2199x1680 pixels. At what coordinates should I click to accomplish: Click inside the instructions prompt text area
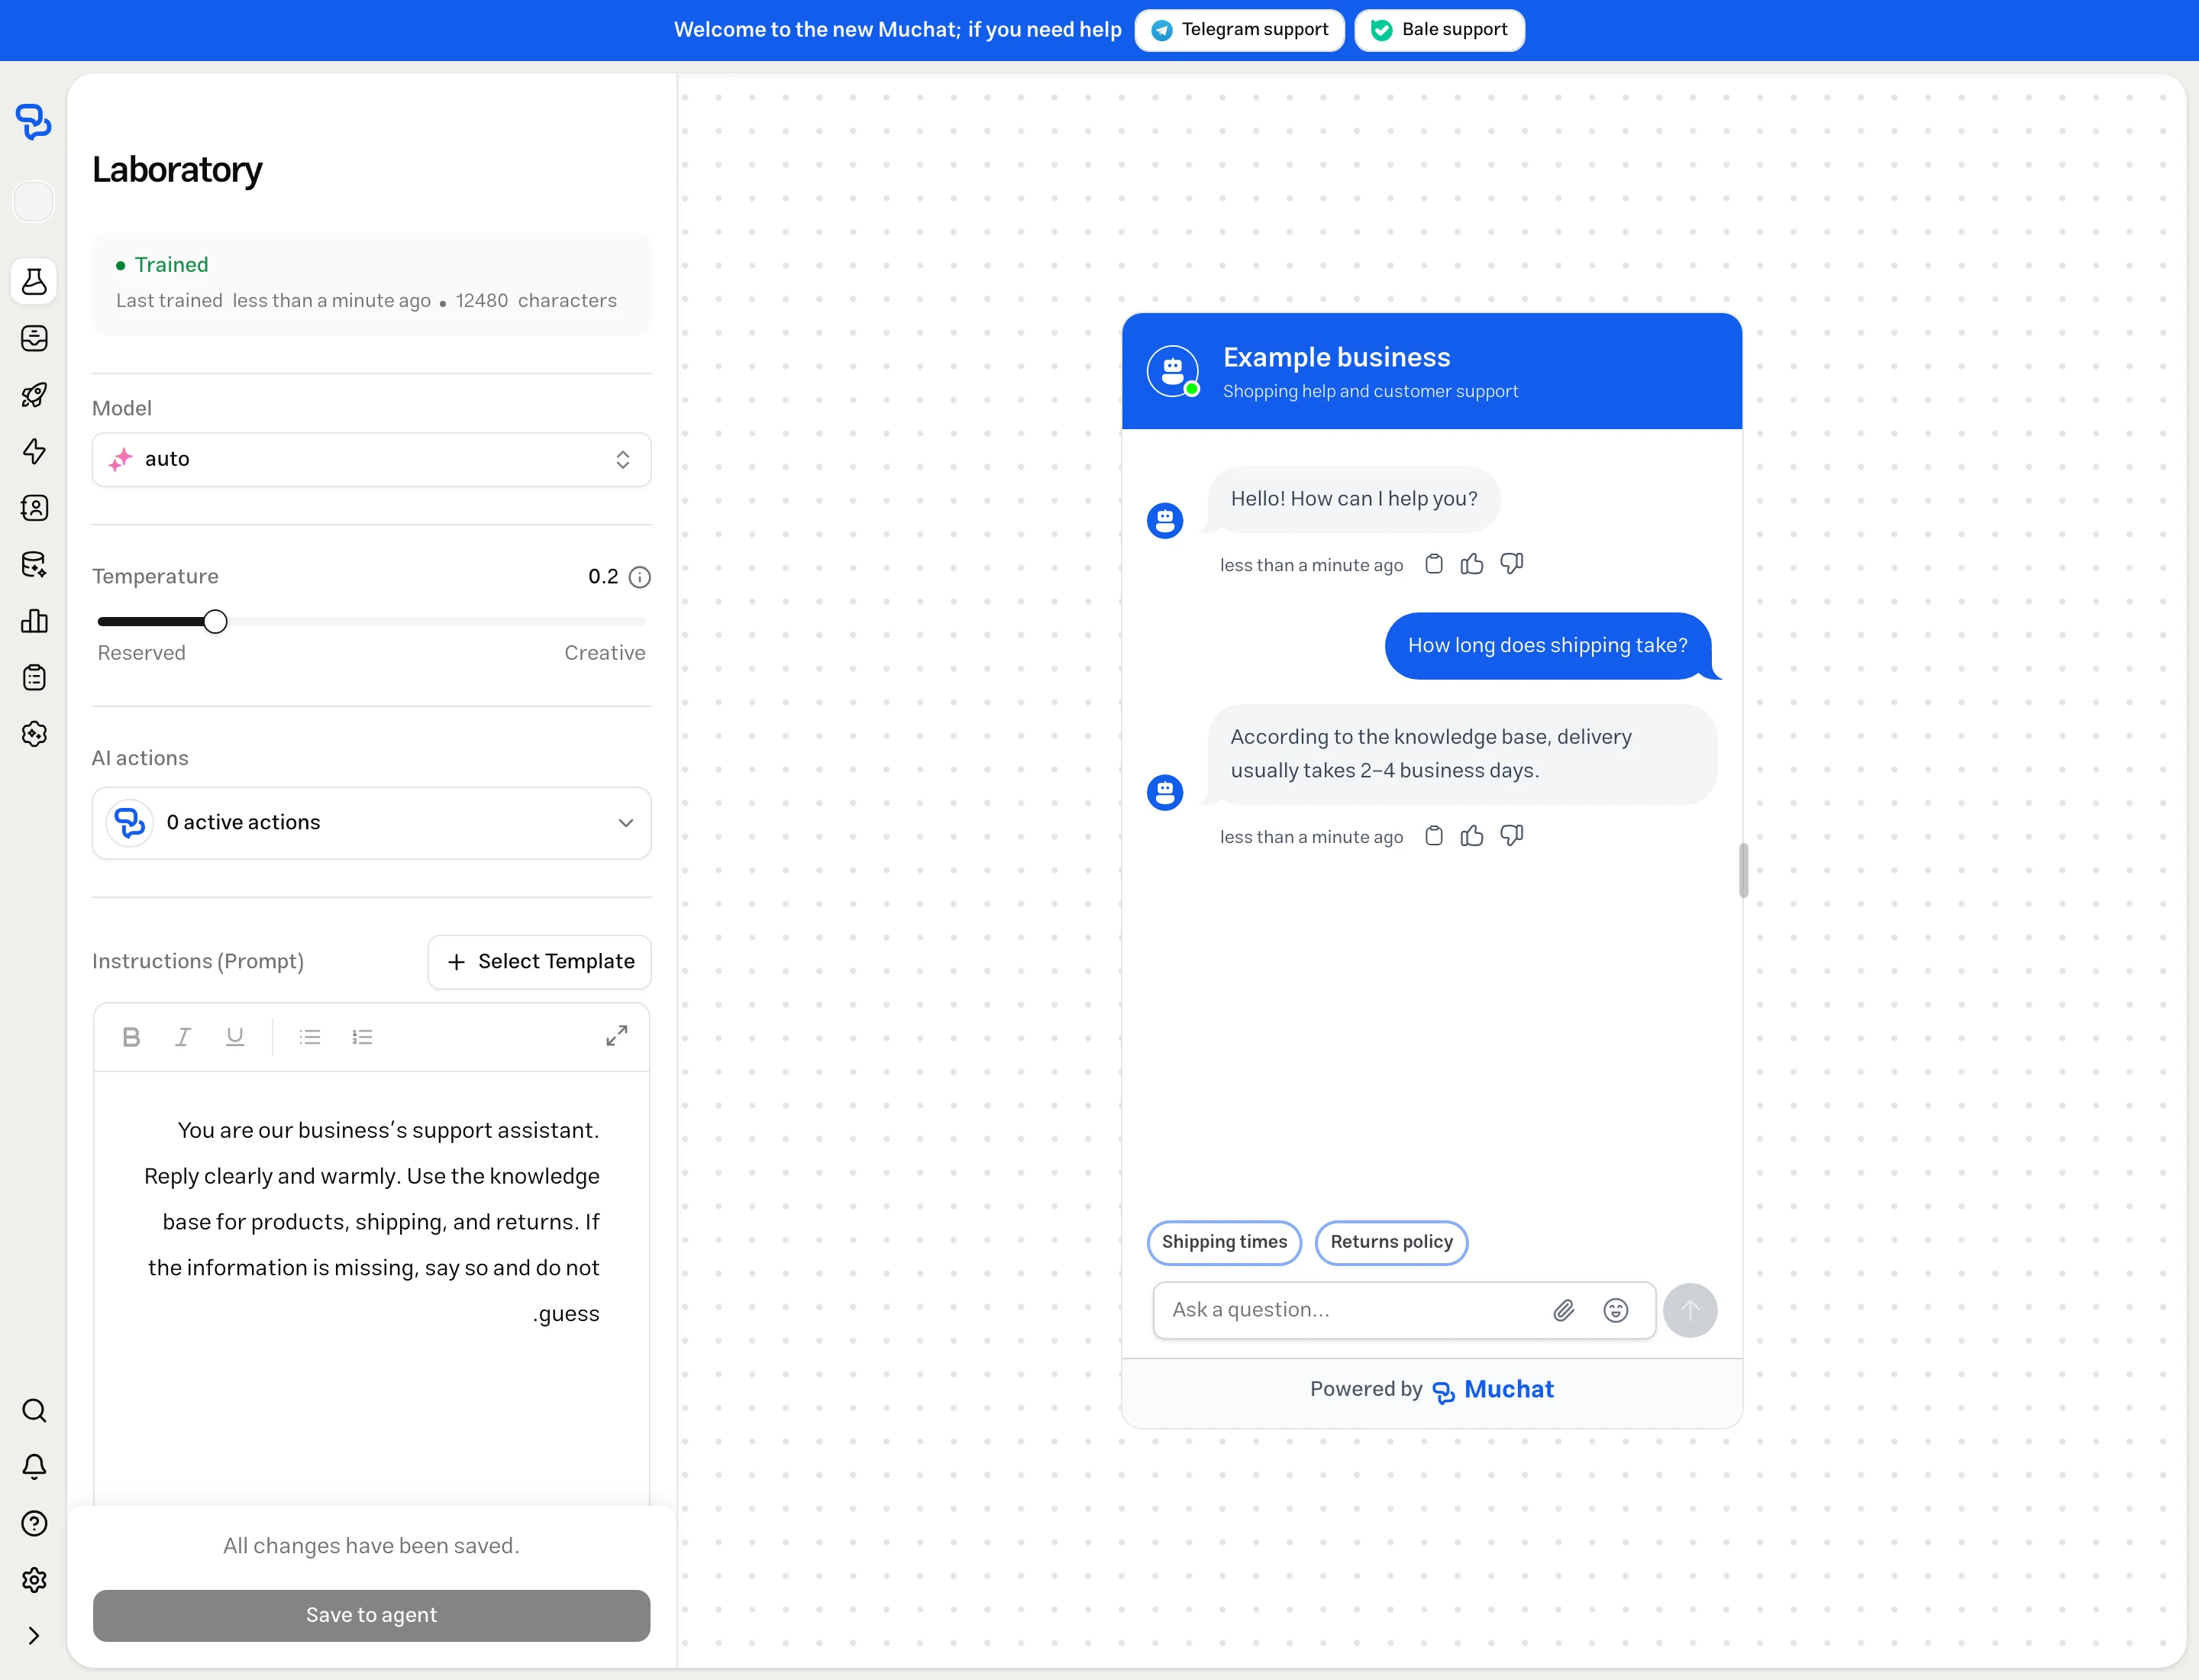(372, 1288)
